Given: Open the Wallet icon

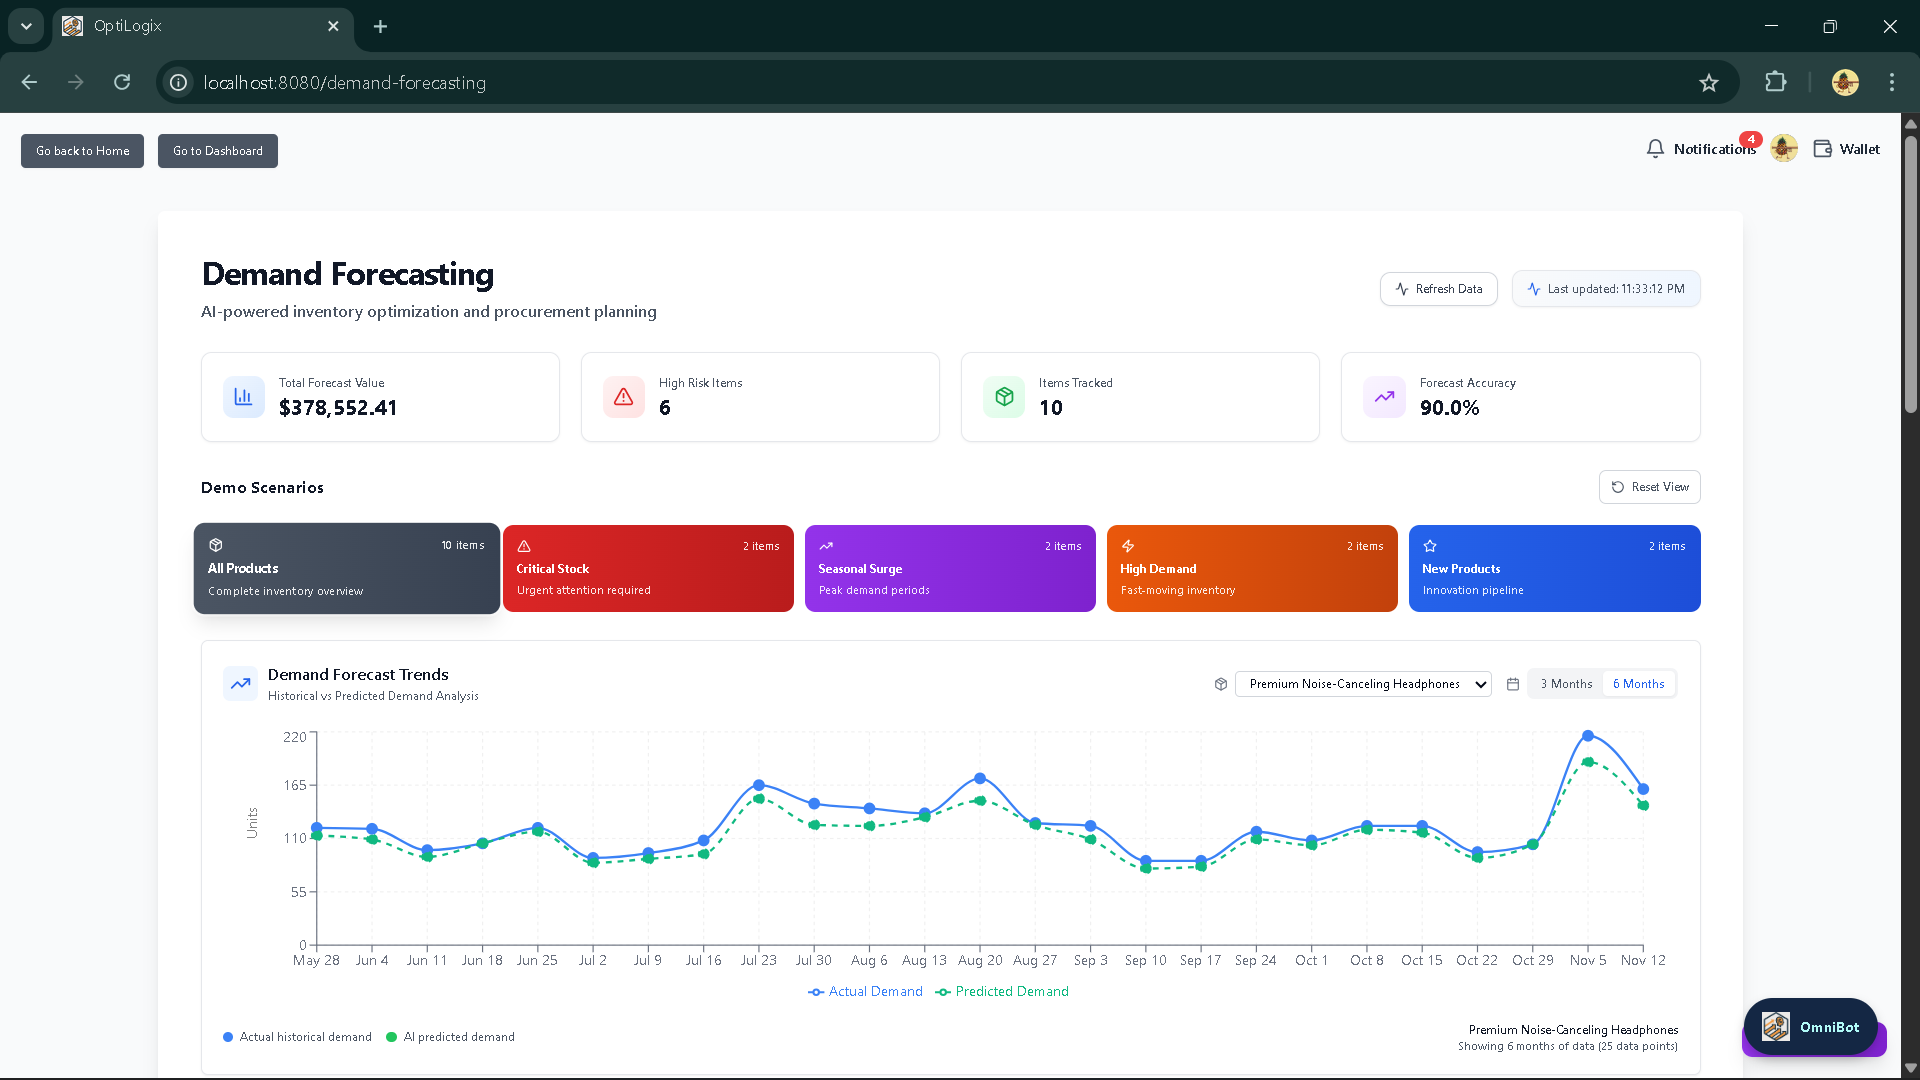Looking at the screenshot, I should tap(1823, 149).
